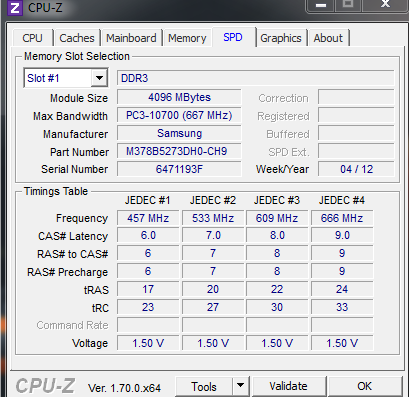
Task: Click the empty Correction field
Action: click(x=356, y=97)
